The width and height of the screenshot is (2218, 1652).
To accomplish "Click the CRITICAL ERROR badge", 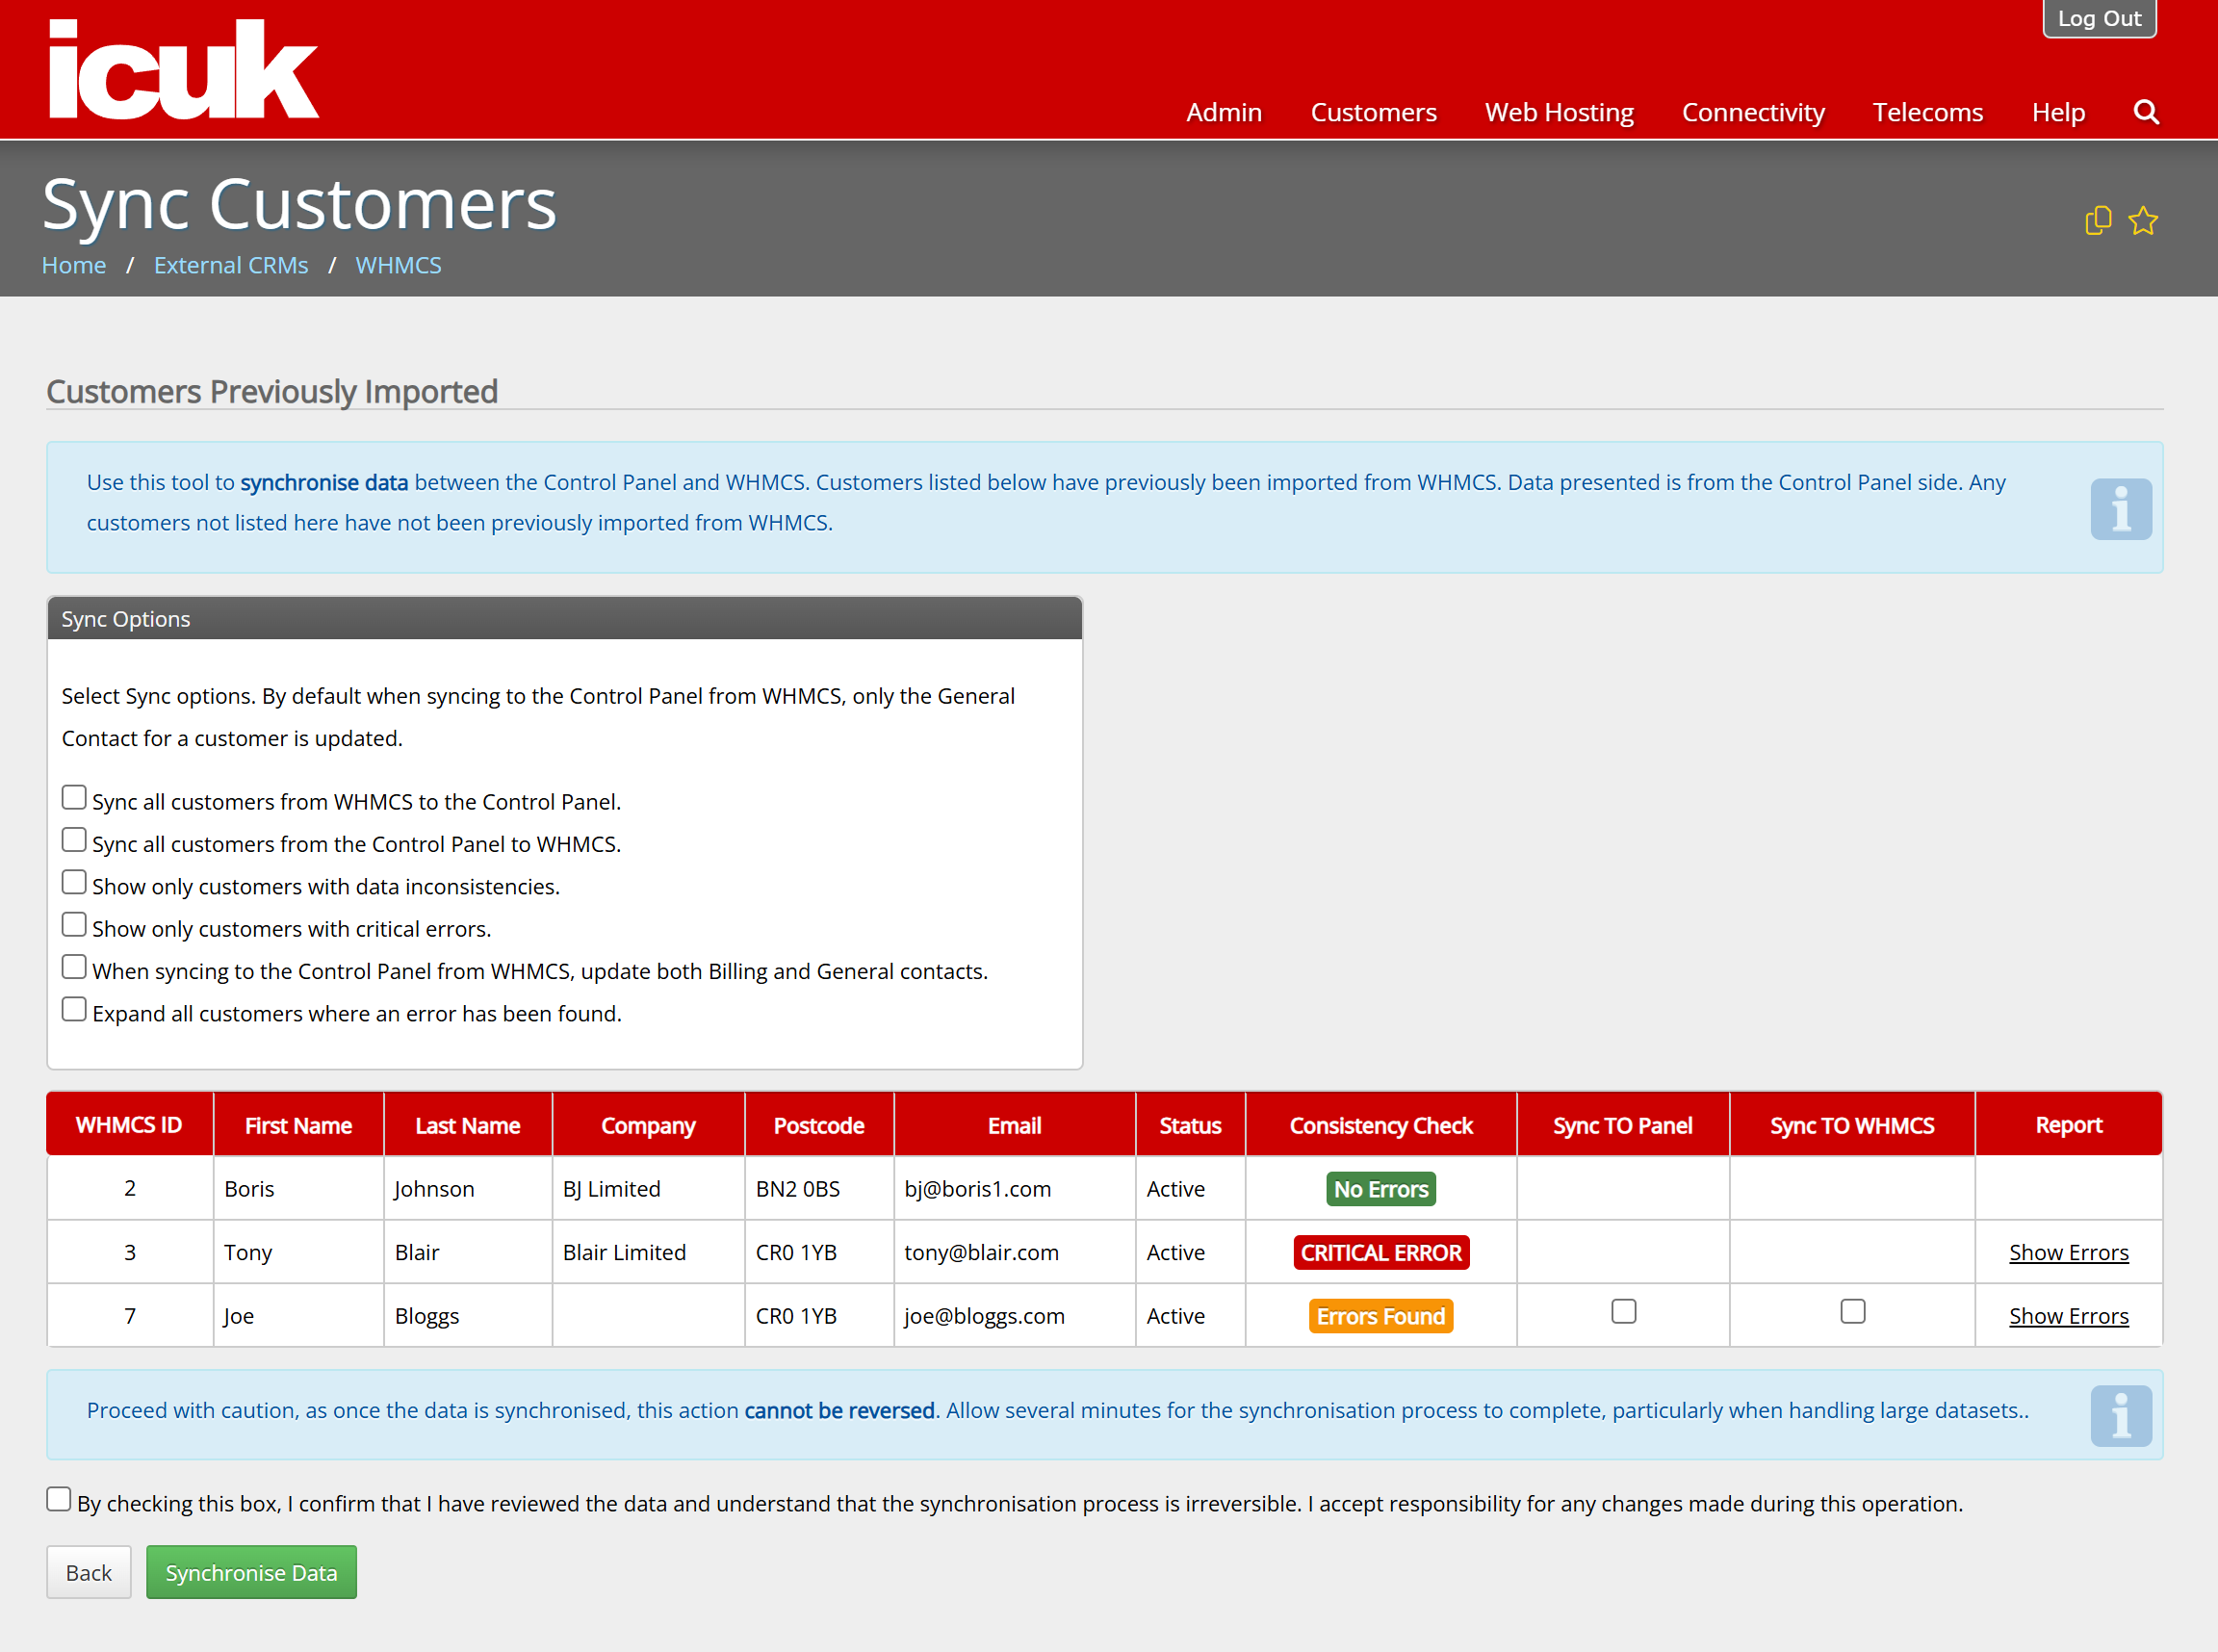I will [x=1381, y=1253].
